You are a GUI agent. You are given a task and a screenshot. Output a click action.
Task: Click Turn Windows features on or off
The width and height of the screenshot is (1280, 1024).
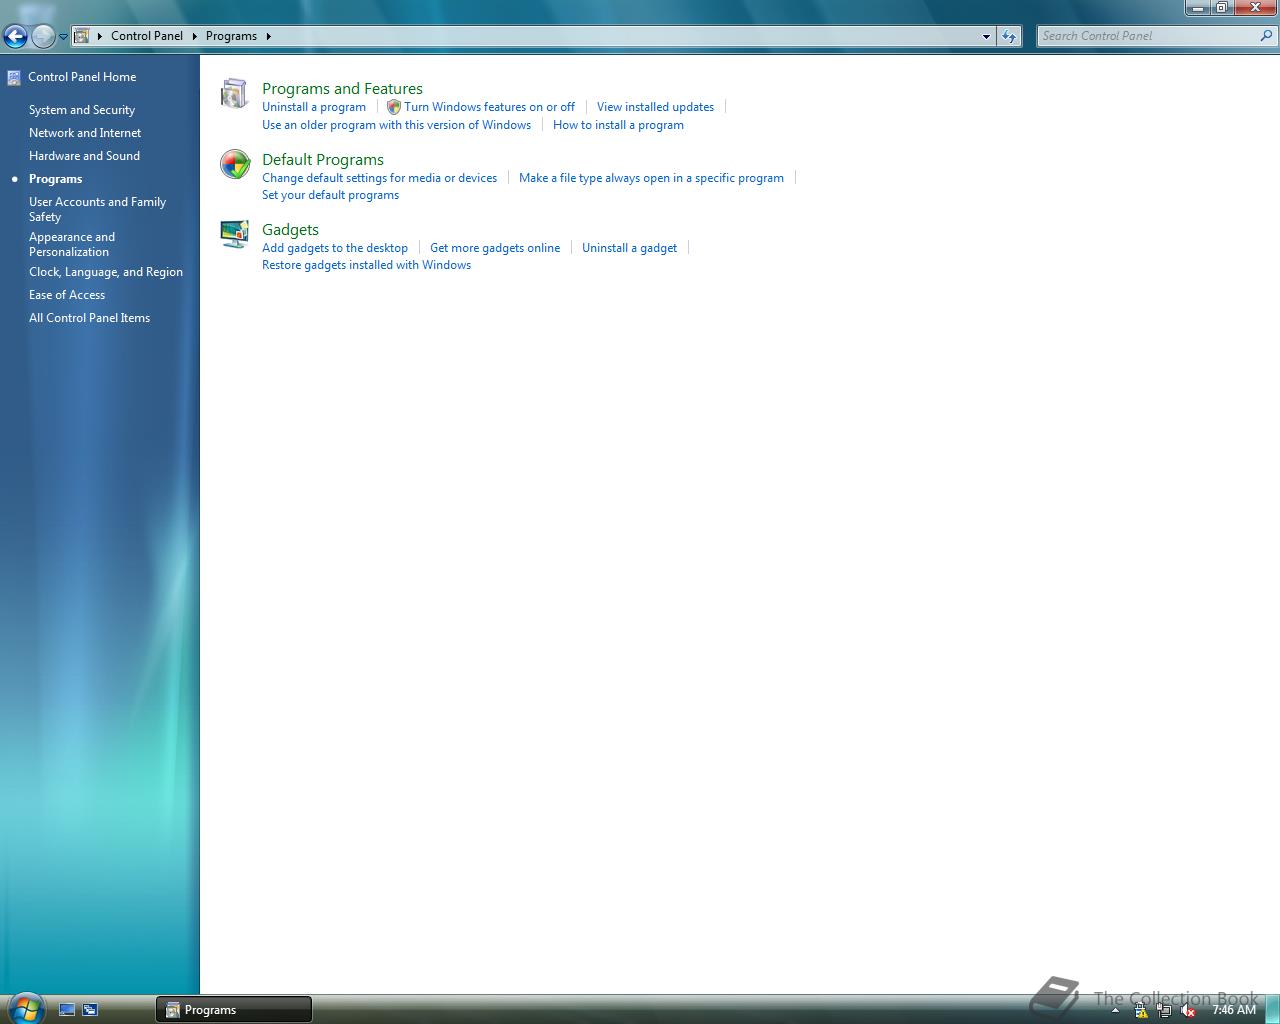tap(489, 107)
